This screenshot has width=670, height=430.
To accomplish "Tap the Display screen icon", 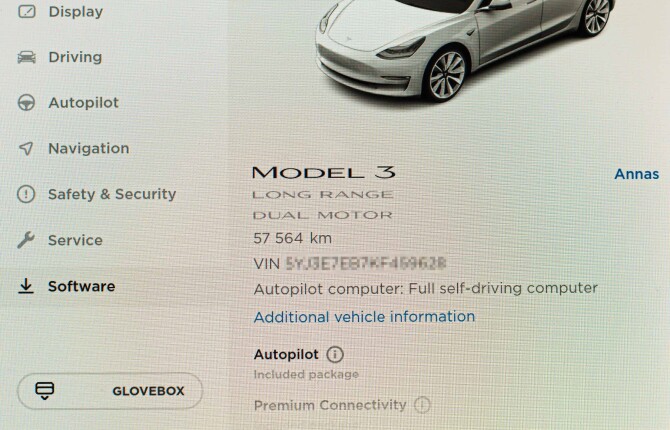I will 26,11.
